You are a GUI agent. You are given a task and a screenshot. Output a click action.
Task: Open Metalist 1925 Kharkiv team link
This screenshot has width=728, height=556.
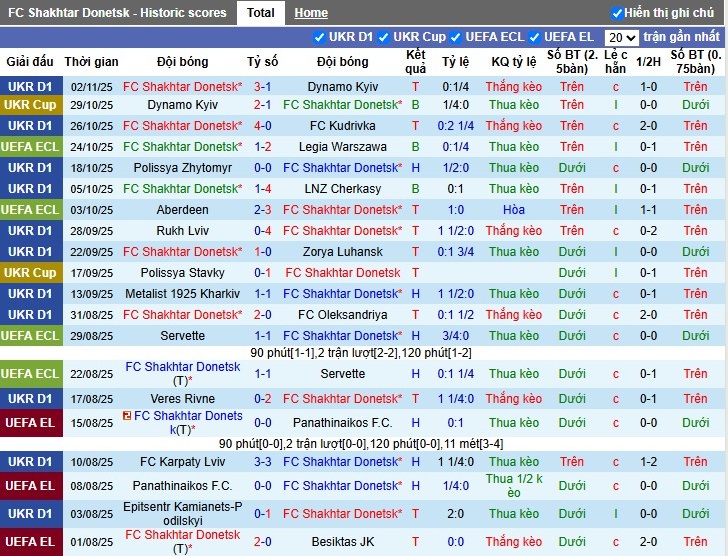(x=182, y=294)
